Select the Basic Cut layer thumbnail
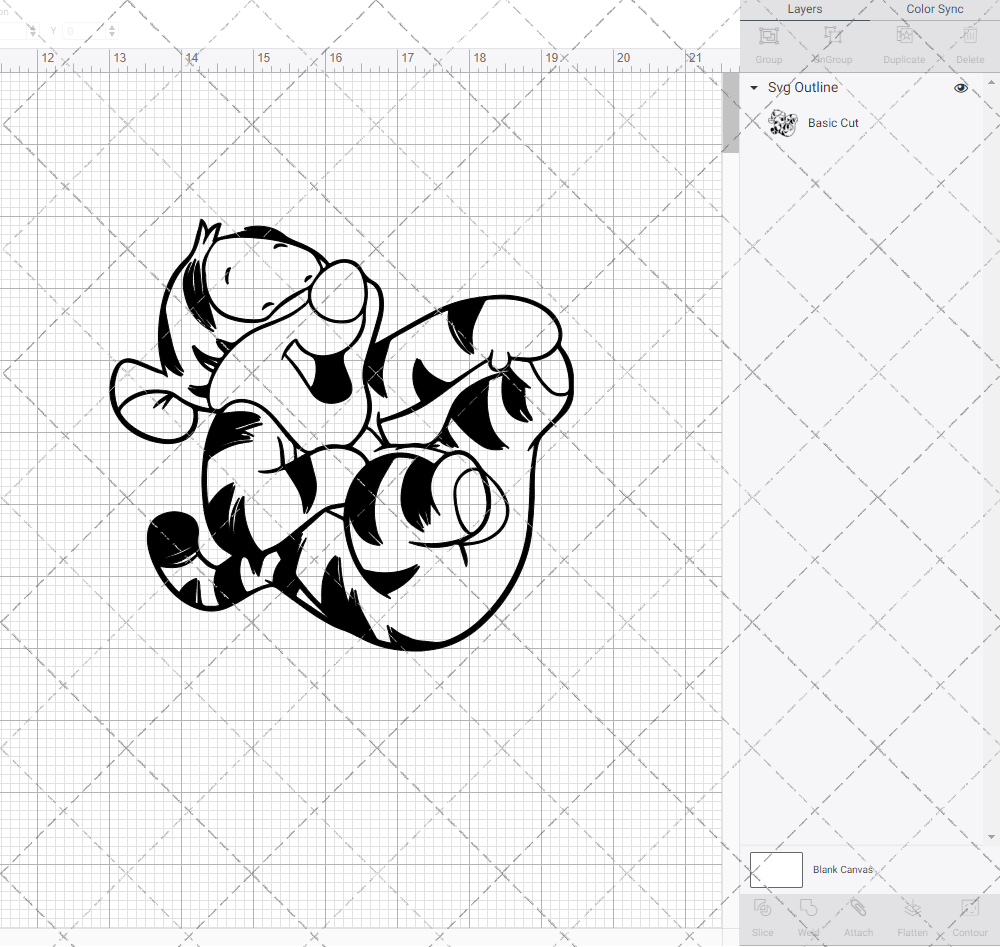Viewport: 1000px width, 947px height. pyautogui.click(x=783, y=123)
